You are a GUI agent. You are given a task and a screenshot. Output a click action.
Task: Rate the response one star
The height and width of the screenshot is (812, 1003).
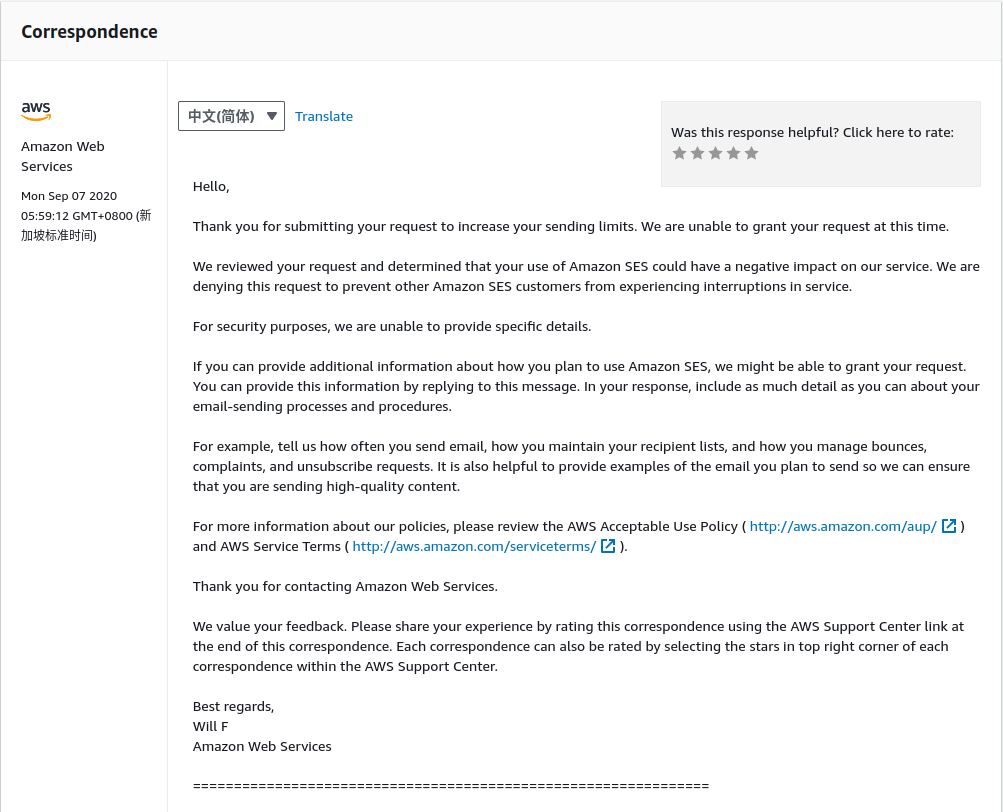click(680, 153)
